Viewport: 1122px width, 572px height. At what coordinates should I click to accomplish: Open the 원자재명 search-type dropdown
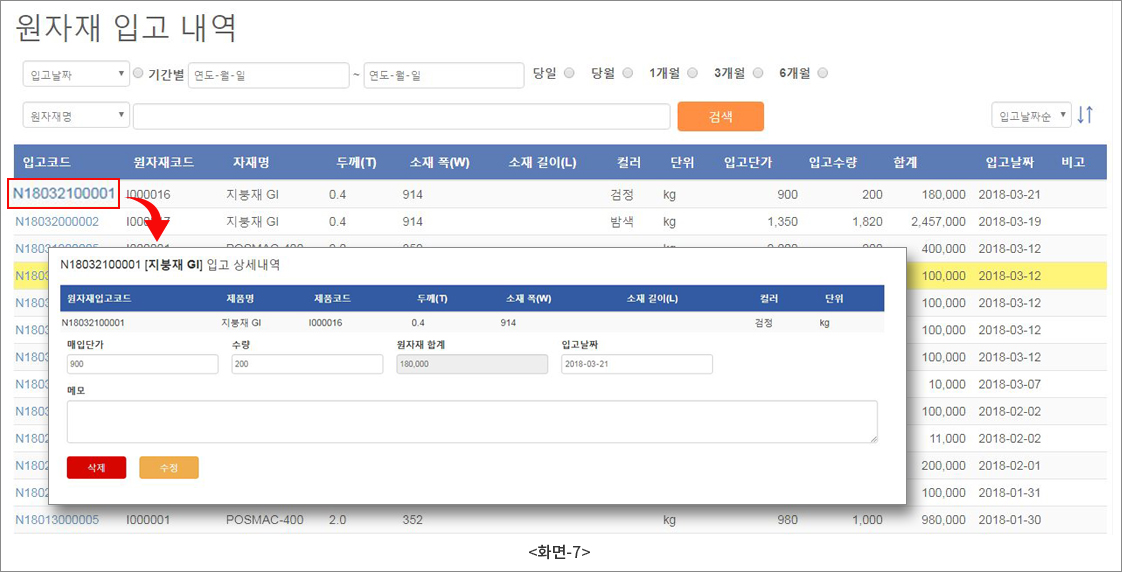77,115
